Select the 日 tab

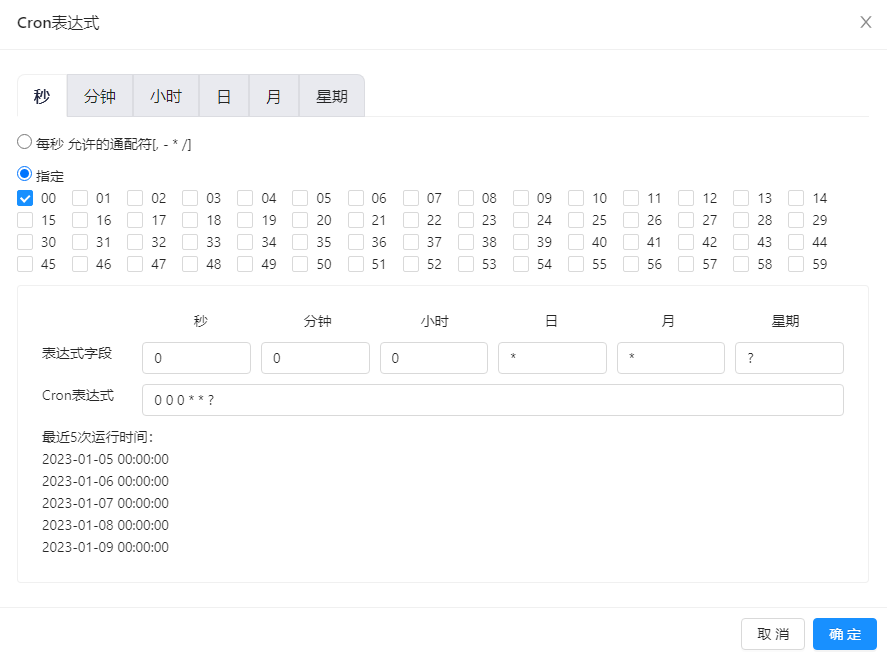point(224,96)
